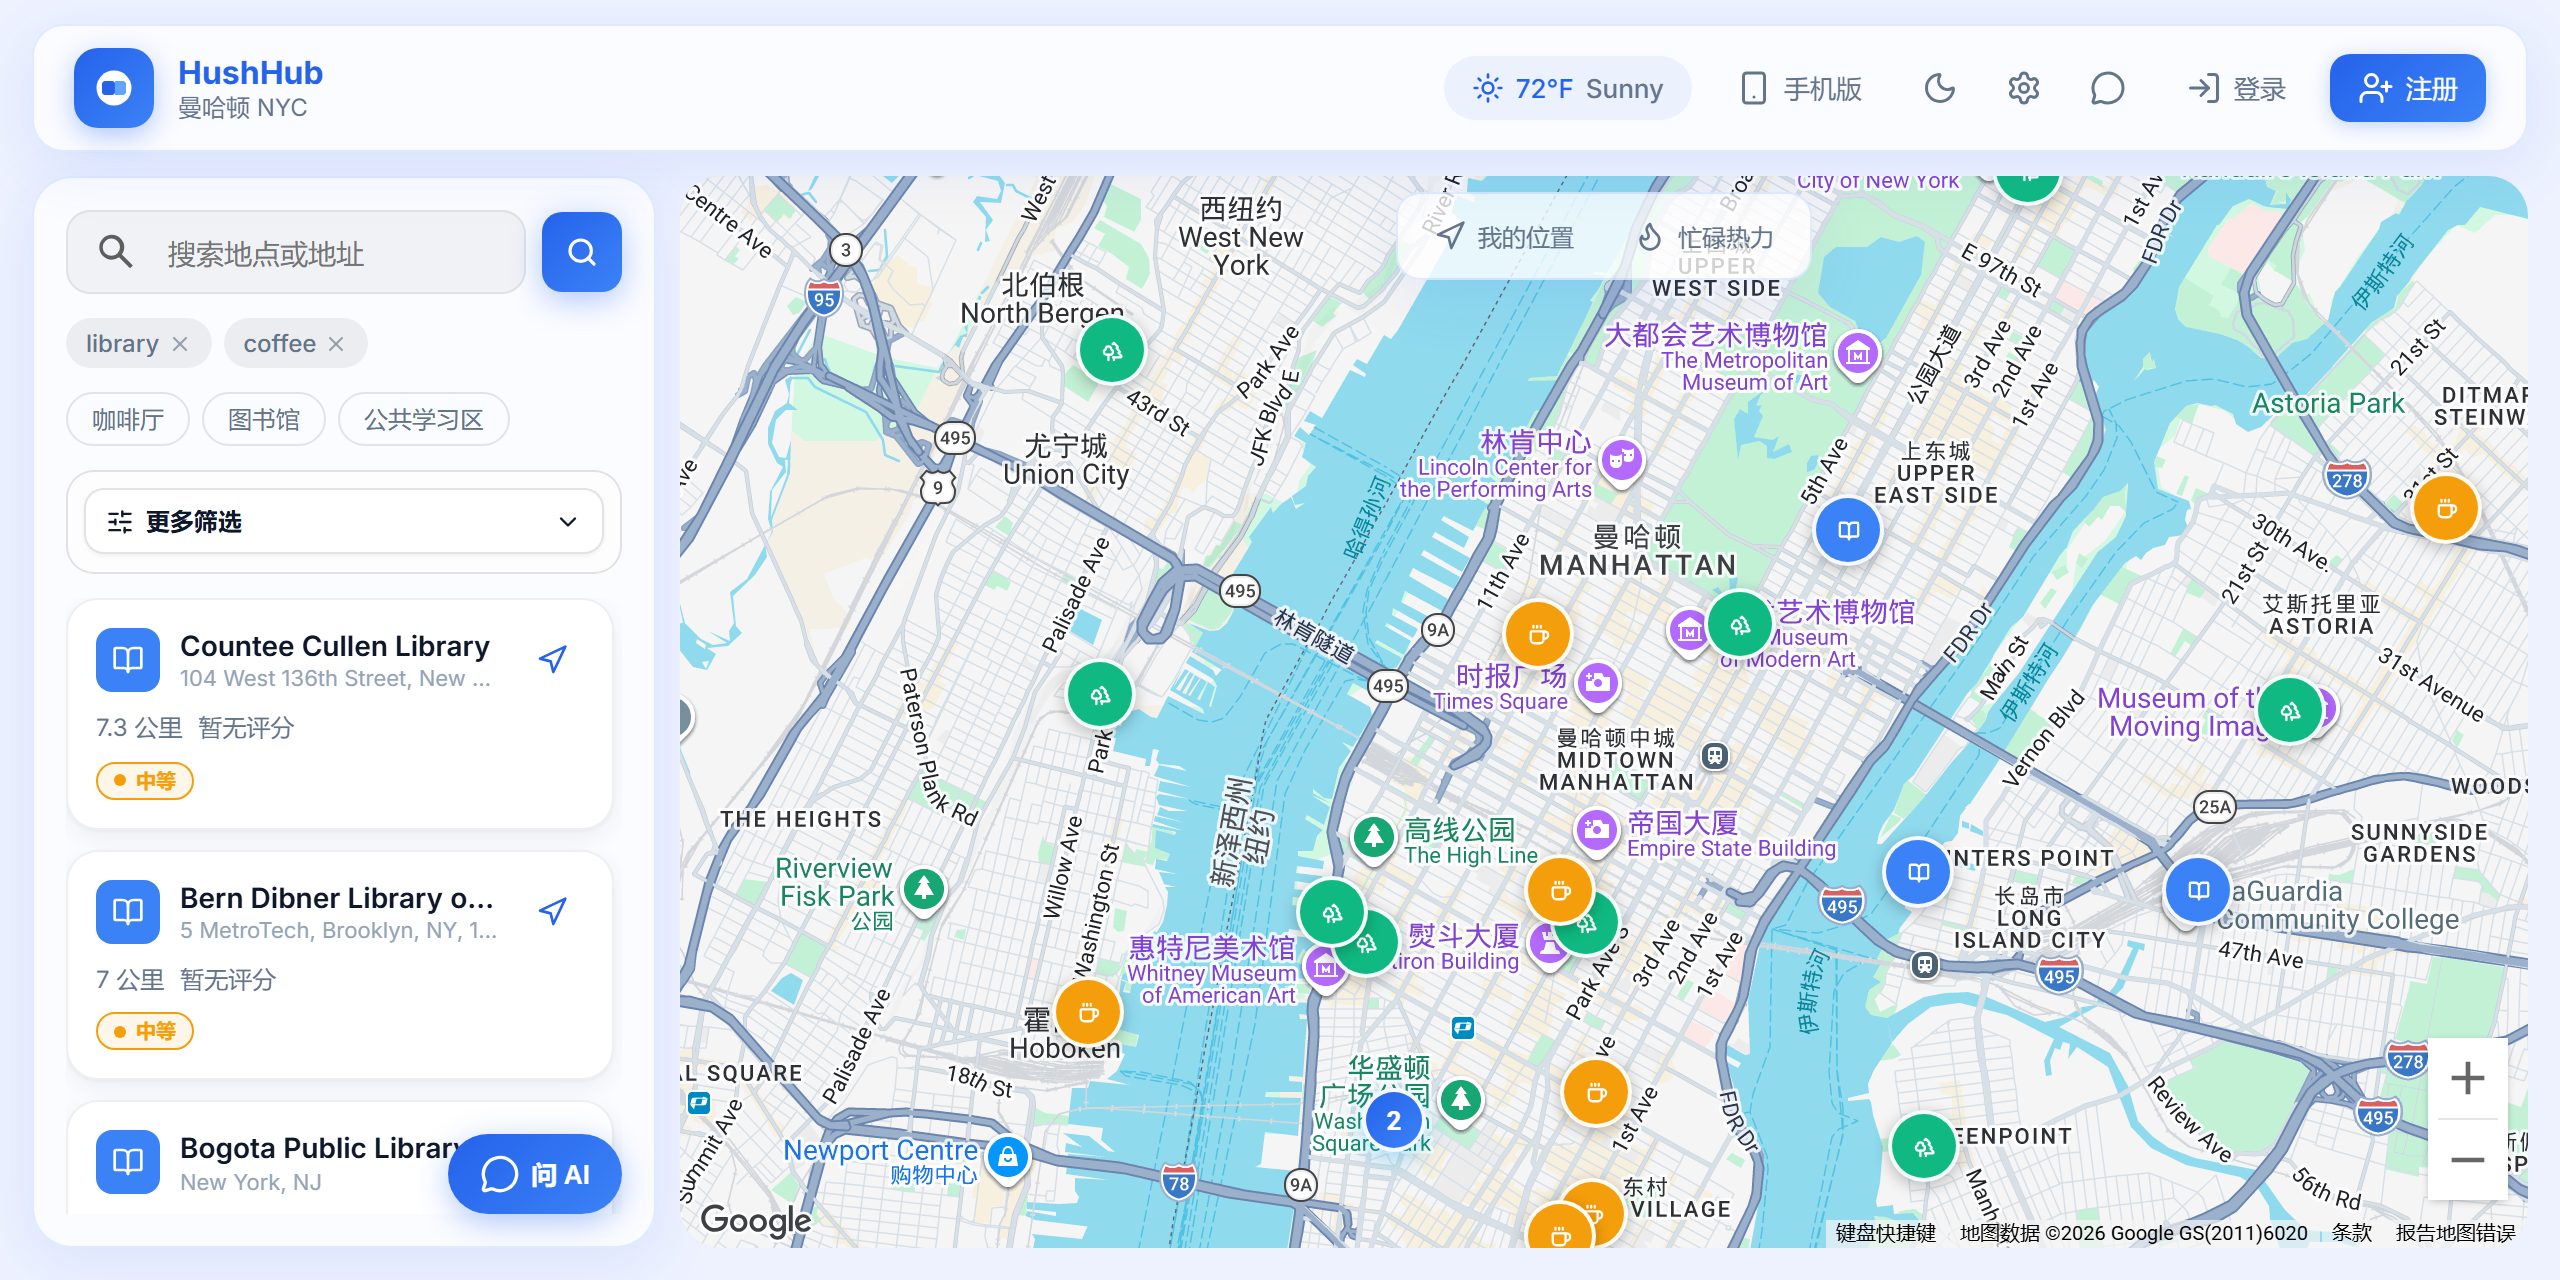This screenshot has width=2560, height=1280.
Task: Navigate to Bern Dibner Library arrow icon
Action: pyautogui.click(x=553, y=910)
